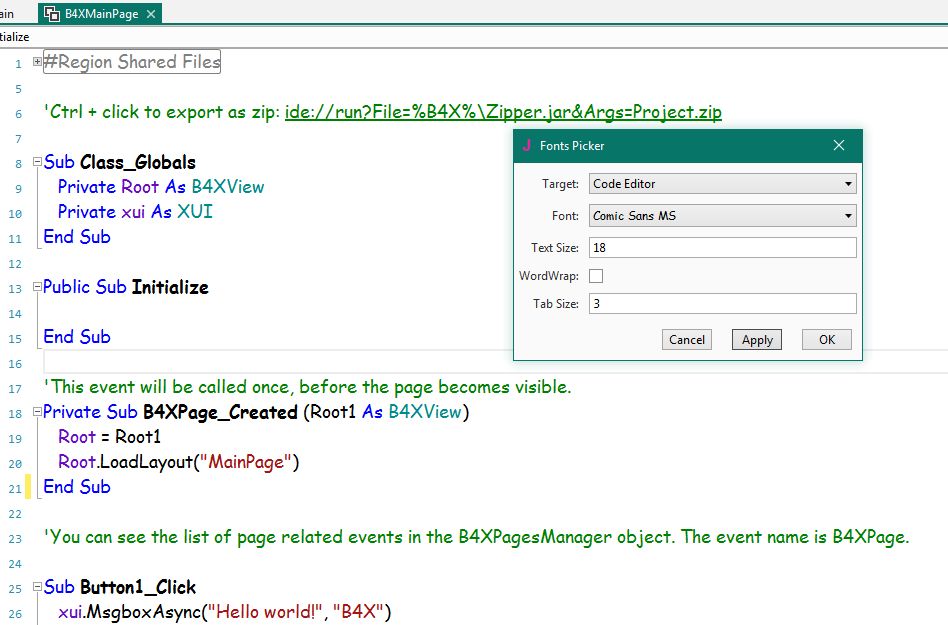Click the Fonts Picker dialog icon
948x625 pixels.
coord(527,145)
